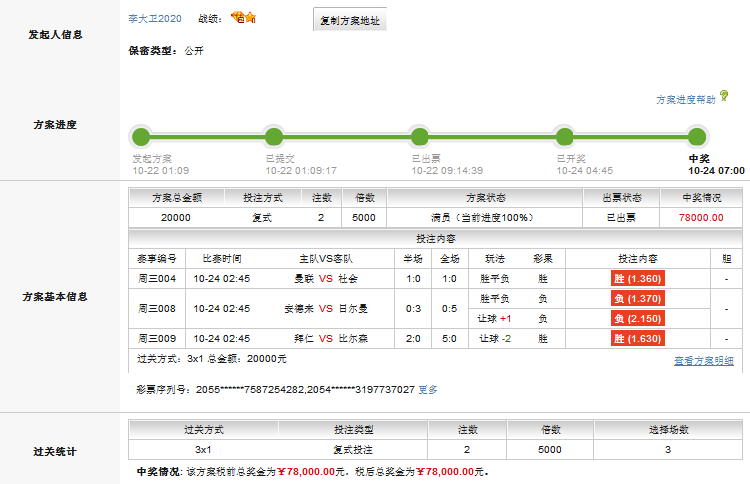The height and width of the screenshot is (484, 750).
Task: Open the 查看方案明细 link
Action: pyautogui.click(x=703, y=361)
